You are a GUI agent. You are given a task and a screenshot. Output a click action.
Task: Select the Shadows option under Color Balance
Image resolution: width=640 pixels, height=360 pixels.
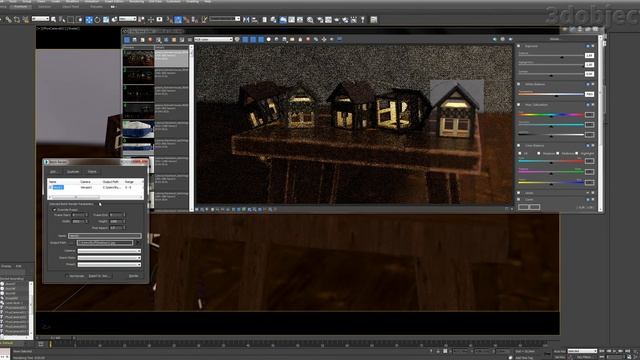click(539, 153)
